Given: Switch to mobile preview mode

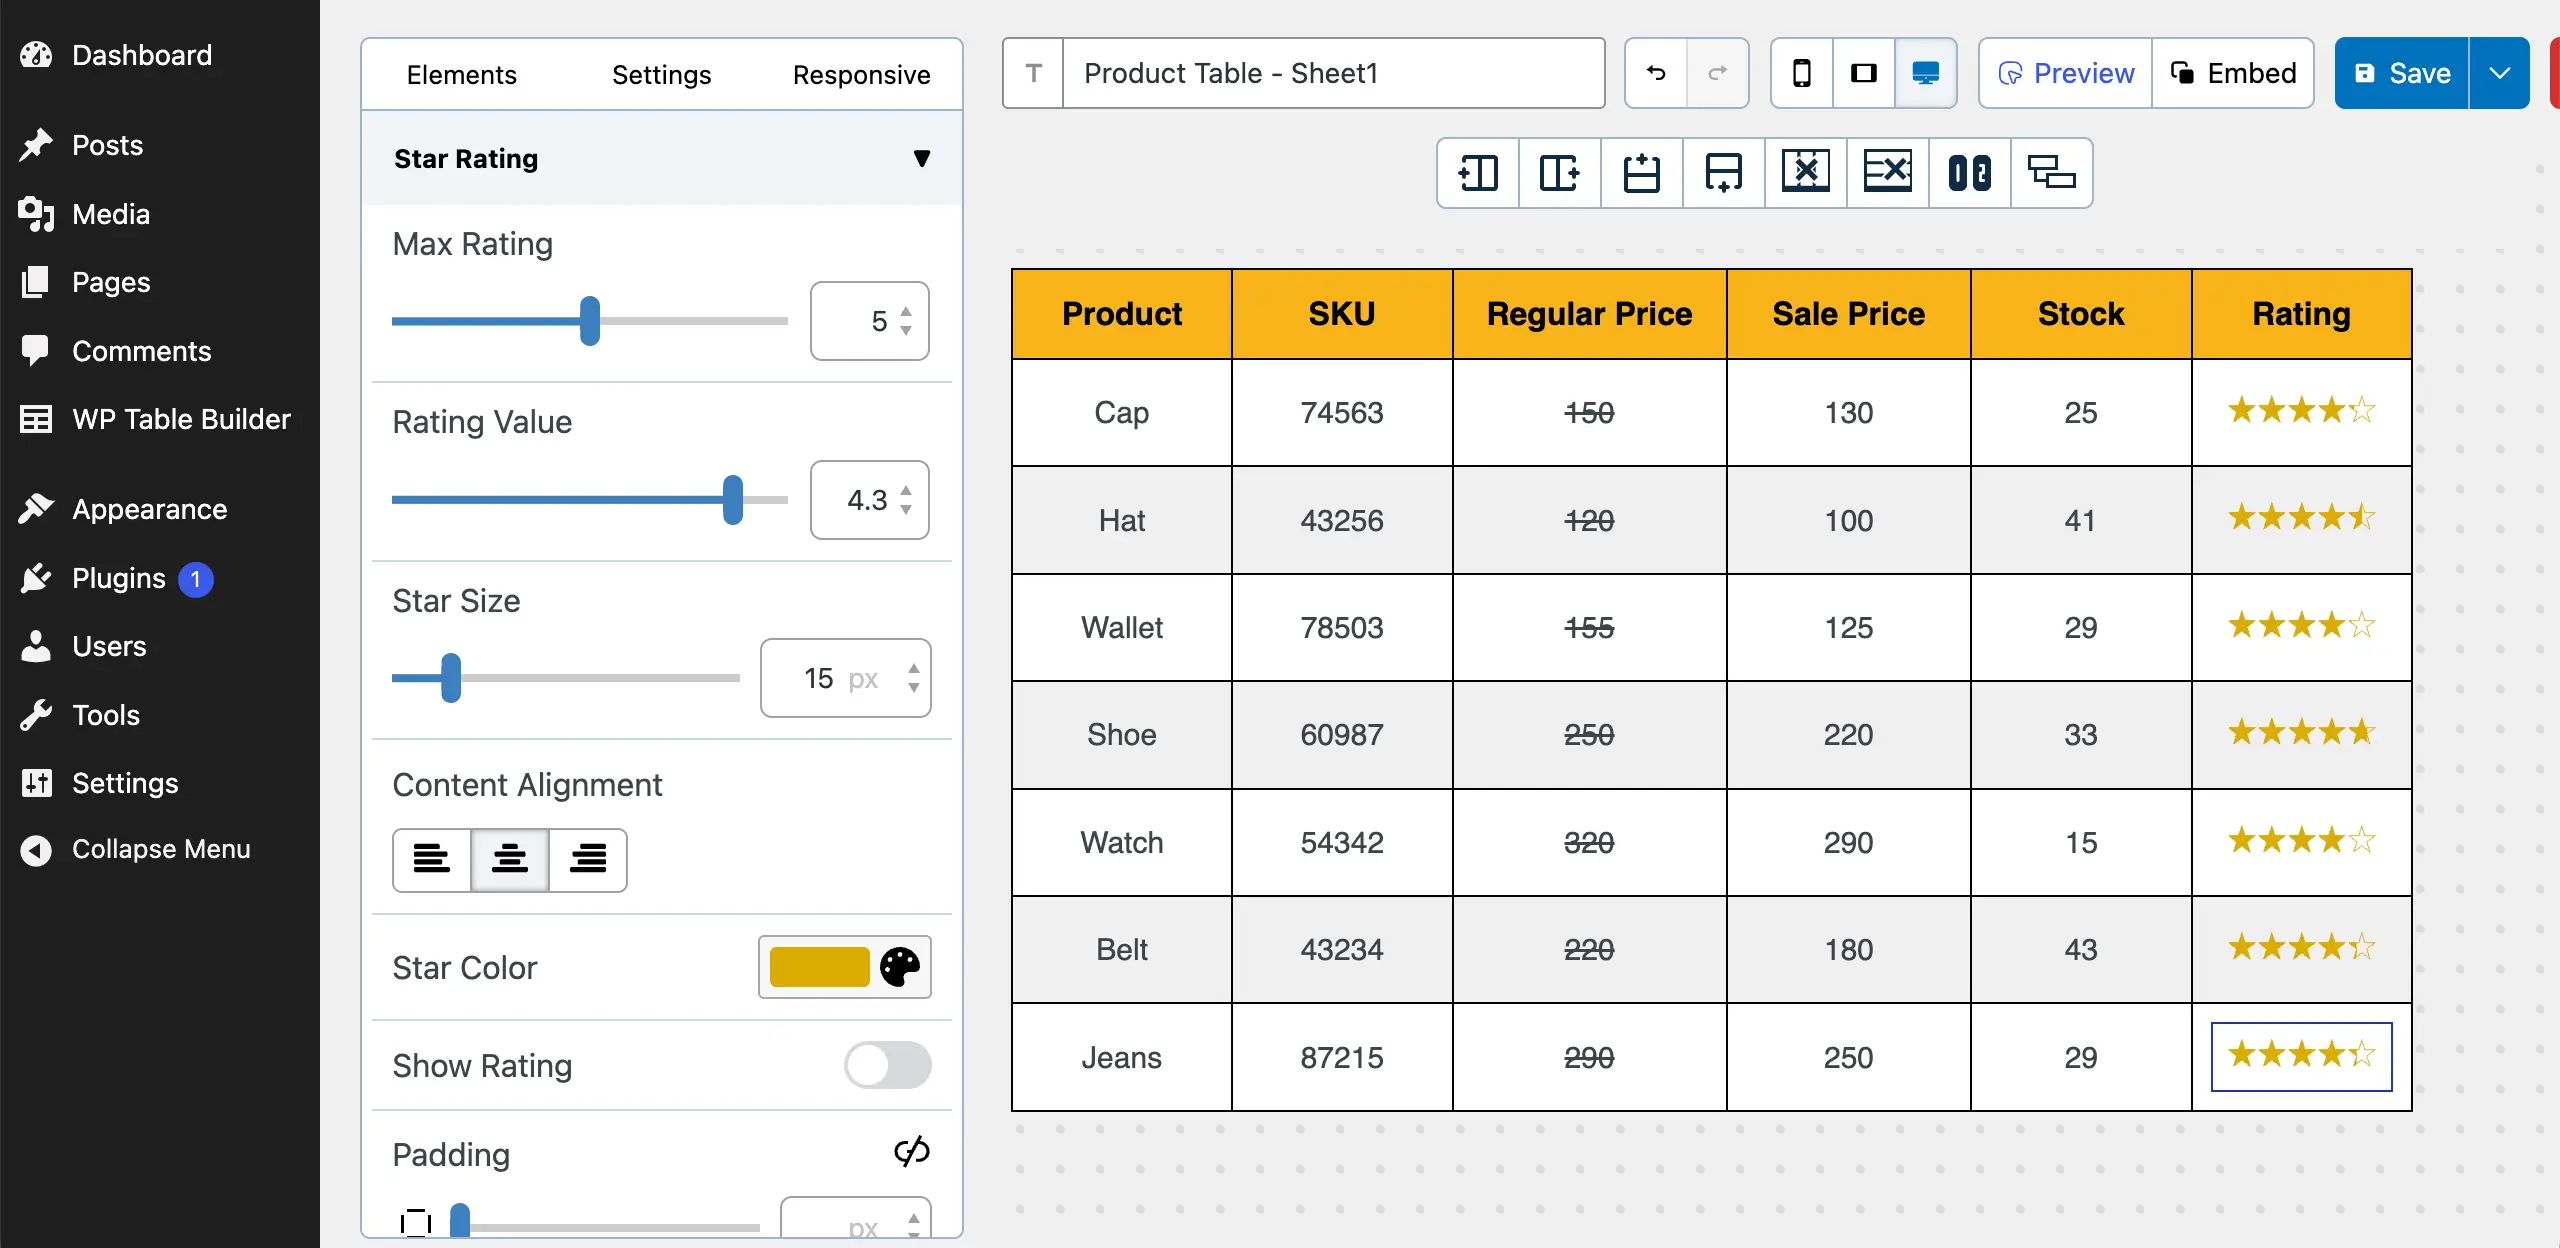Looking at the screenshot, I should (1801, 72).
